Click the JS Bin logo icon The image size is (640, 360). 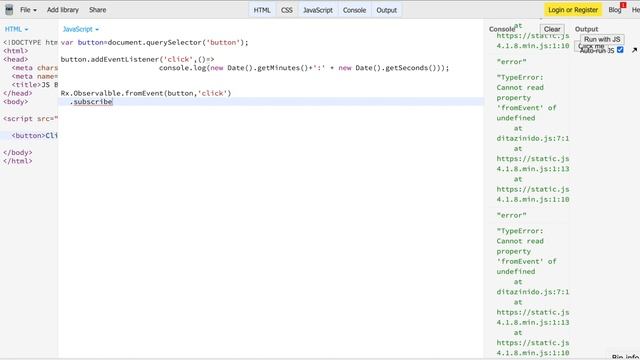[x=9, y=10]
